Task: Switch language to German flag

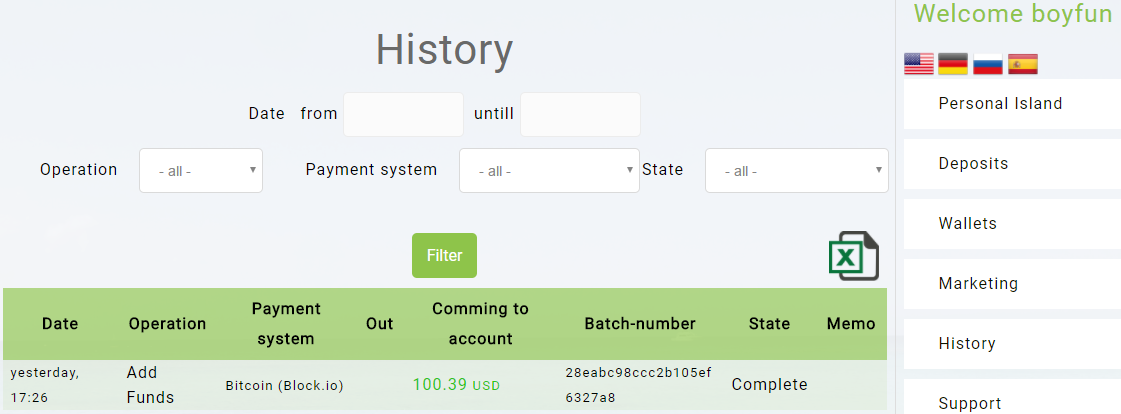Action: click(953, 65)
